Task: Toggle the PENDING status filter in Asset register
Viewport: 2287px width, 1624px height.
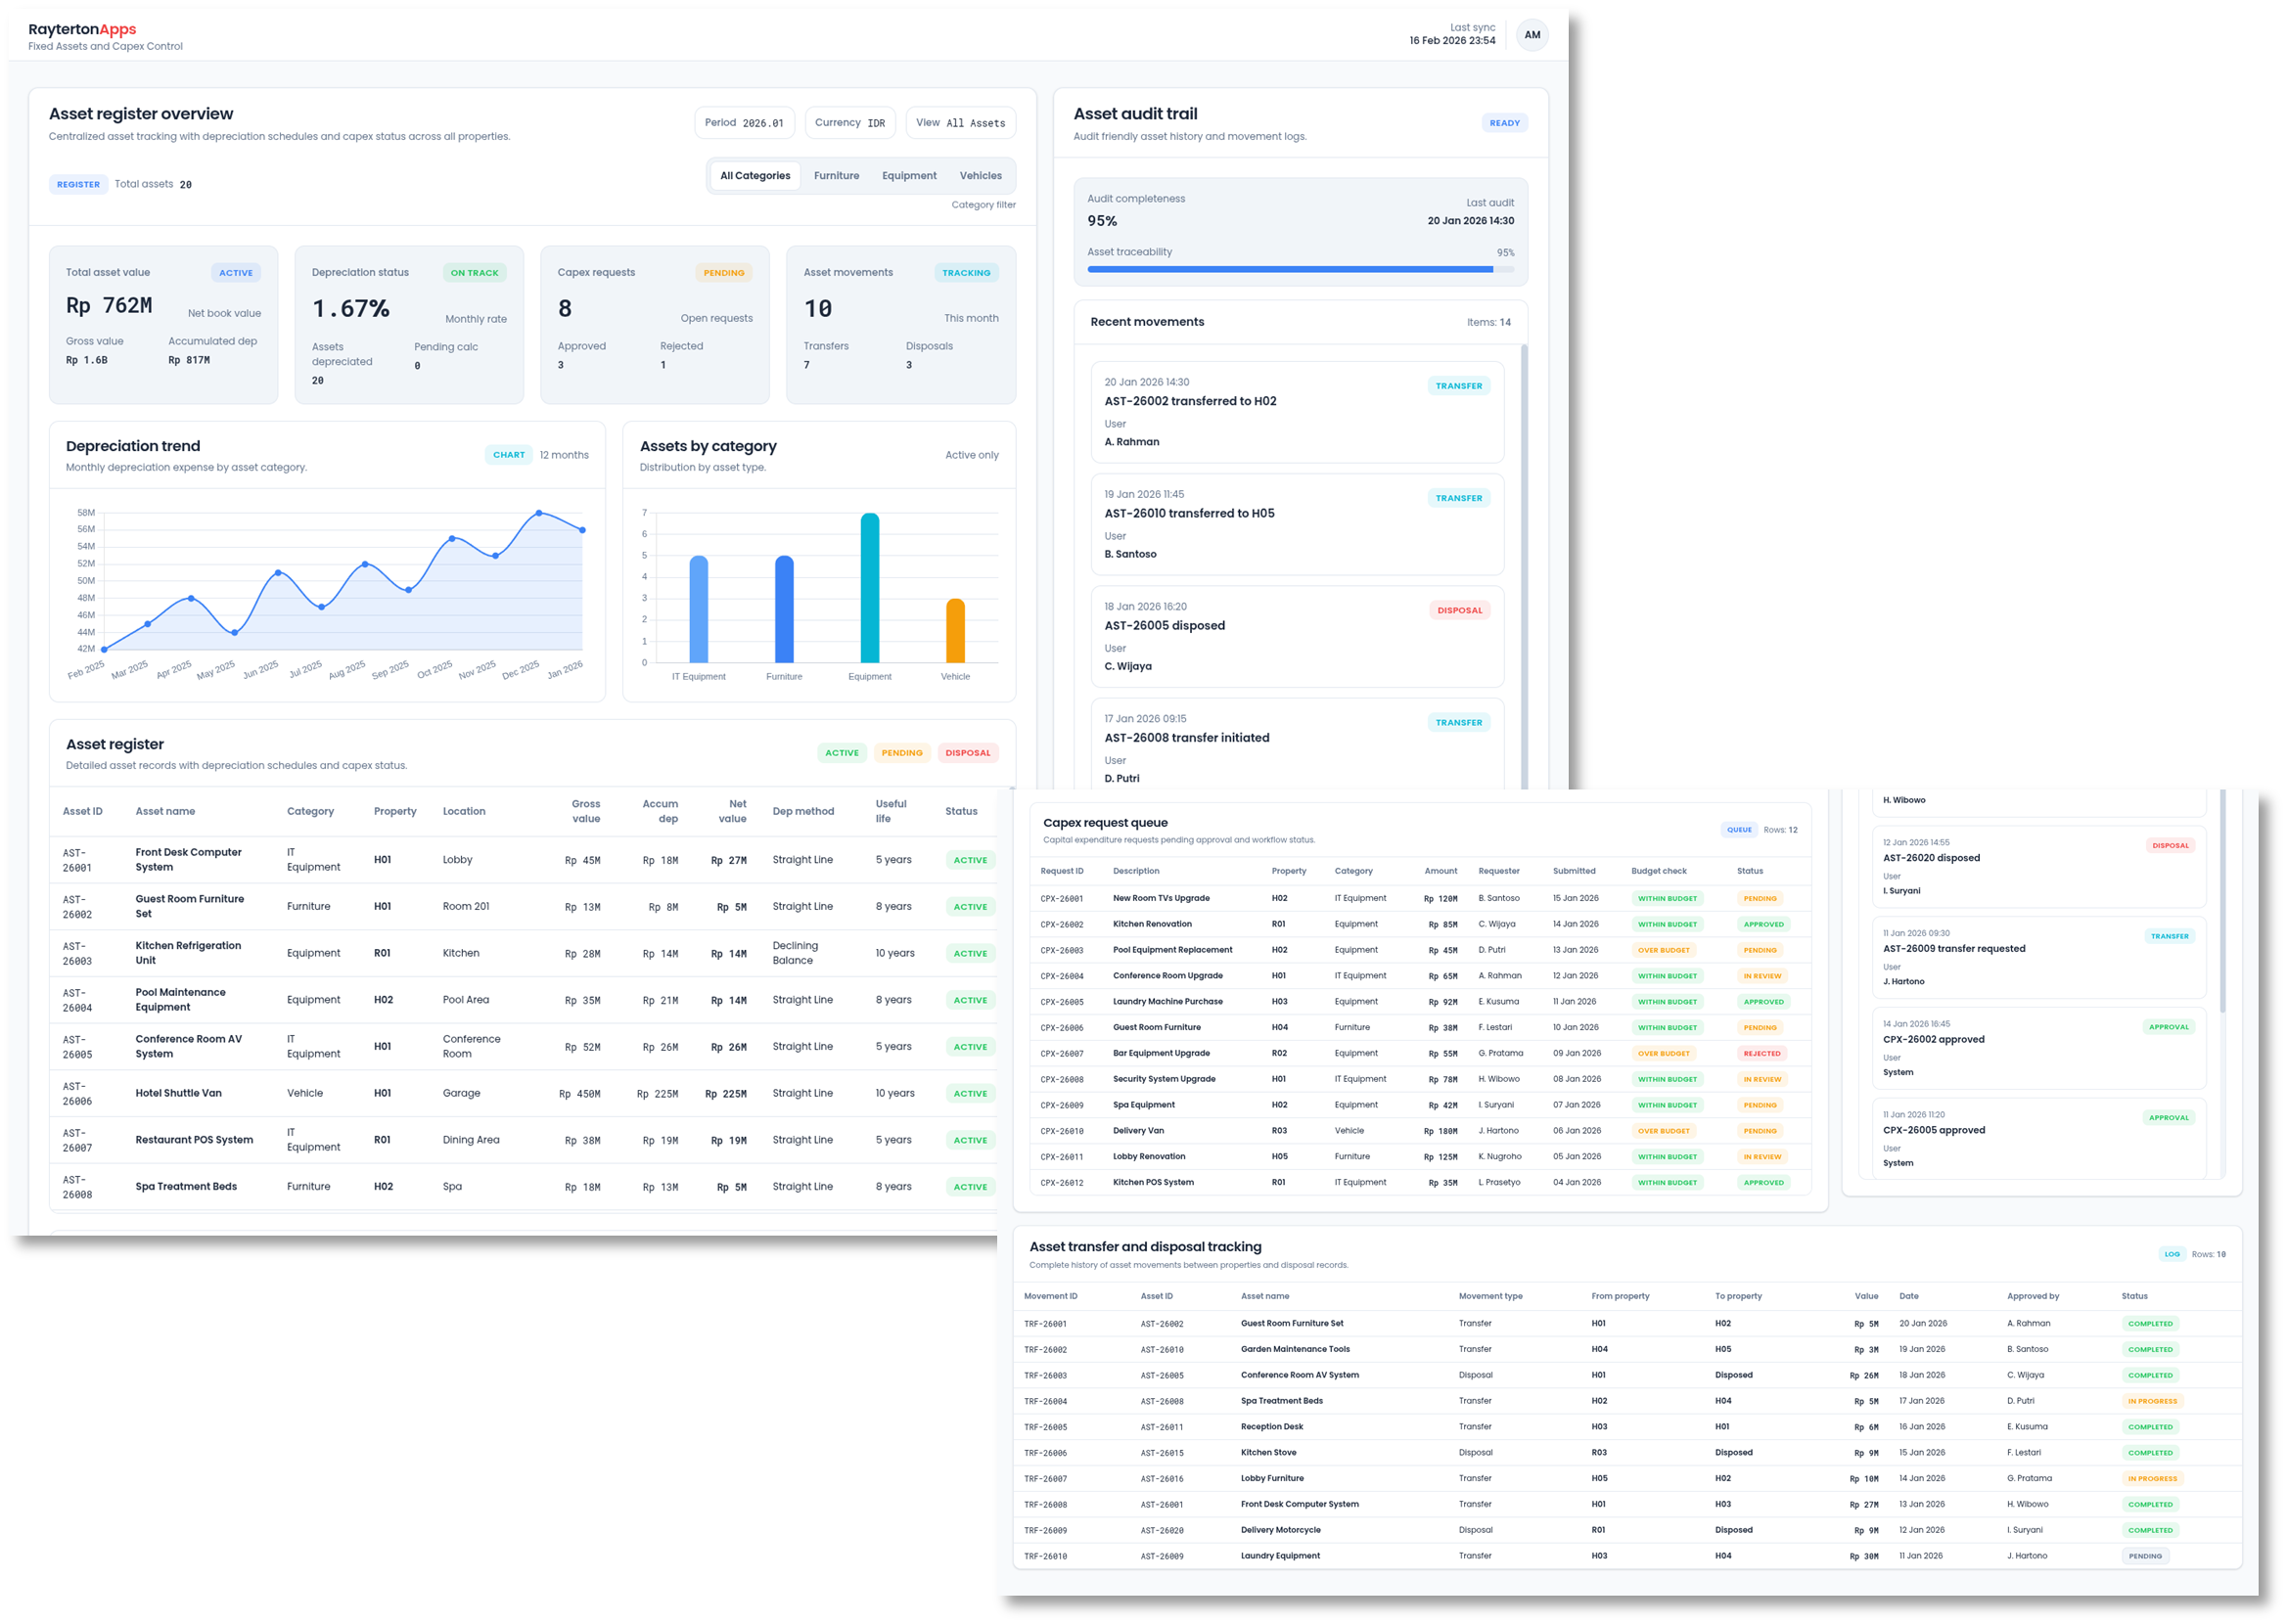Action: (x=901, y=753)
